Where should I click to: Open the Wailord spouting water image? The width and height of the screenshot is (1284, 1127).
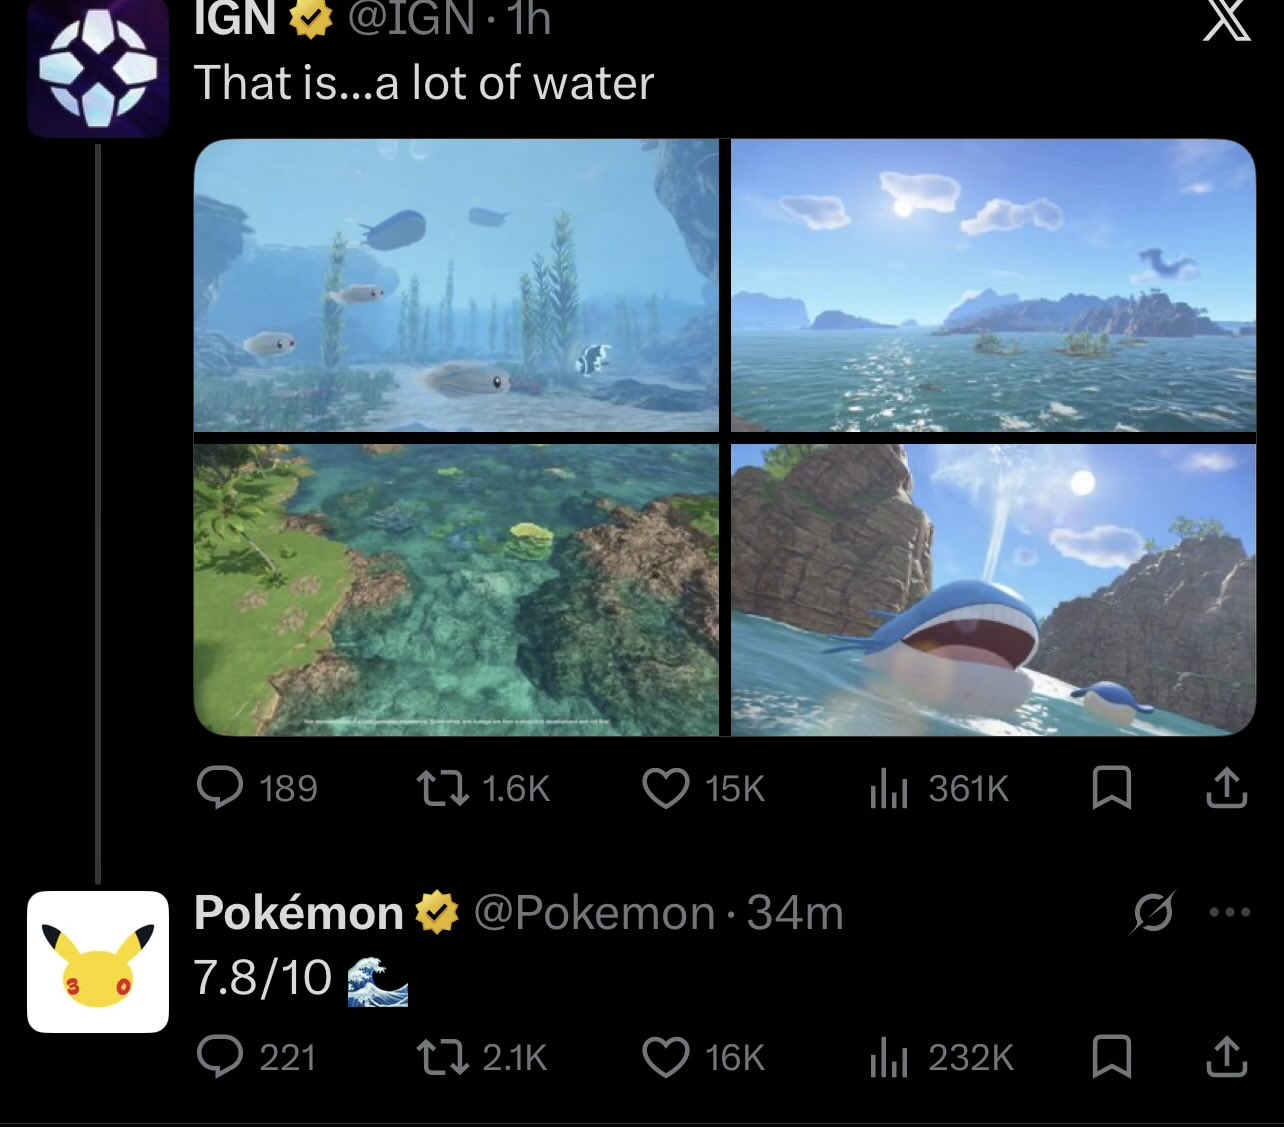pyautogui.click(x=993, y=590)
